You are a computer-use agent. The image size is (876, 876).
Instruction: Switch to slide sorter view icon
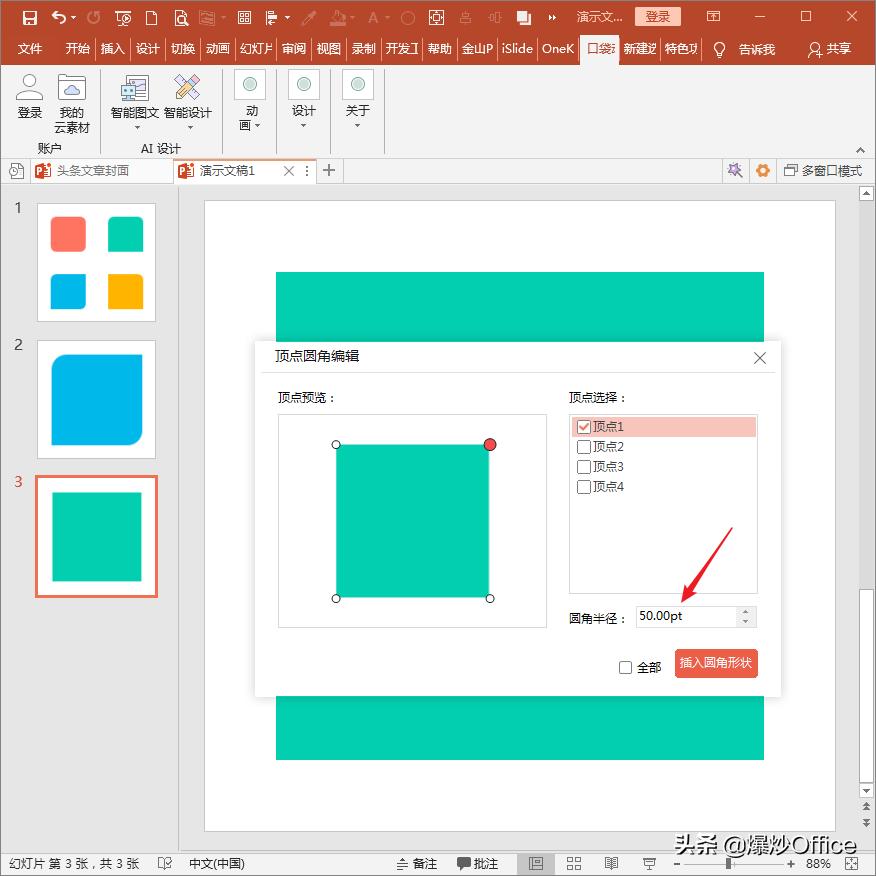(x=574, y=863)
